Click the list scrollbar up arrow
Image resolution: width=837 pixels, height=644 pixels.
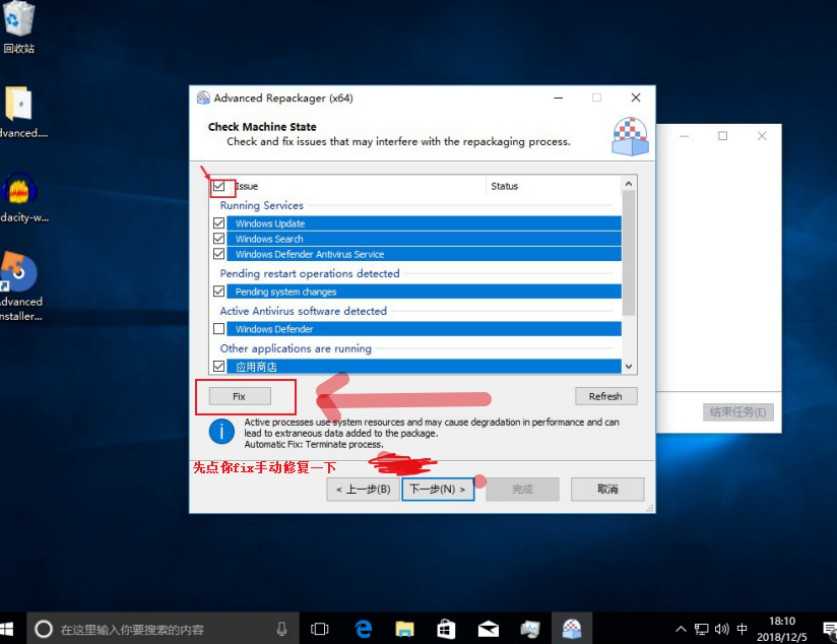[x=628, y=184]
